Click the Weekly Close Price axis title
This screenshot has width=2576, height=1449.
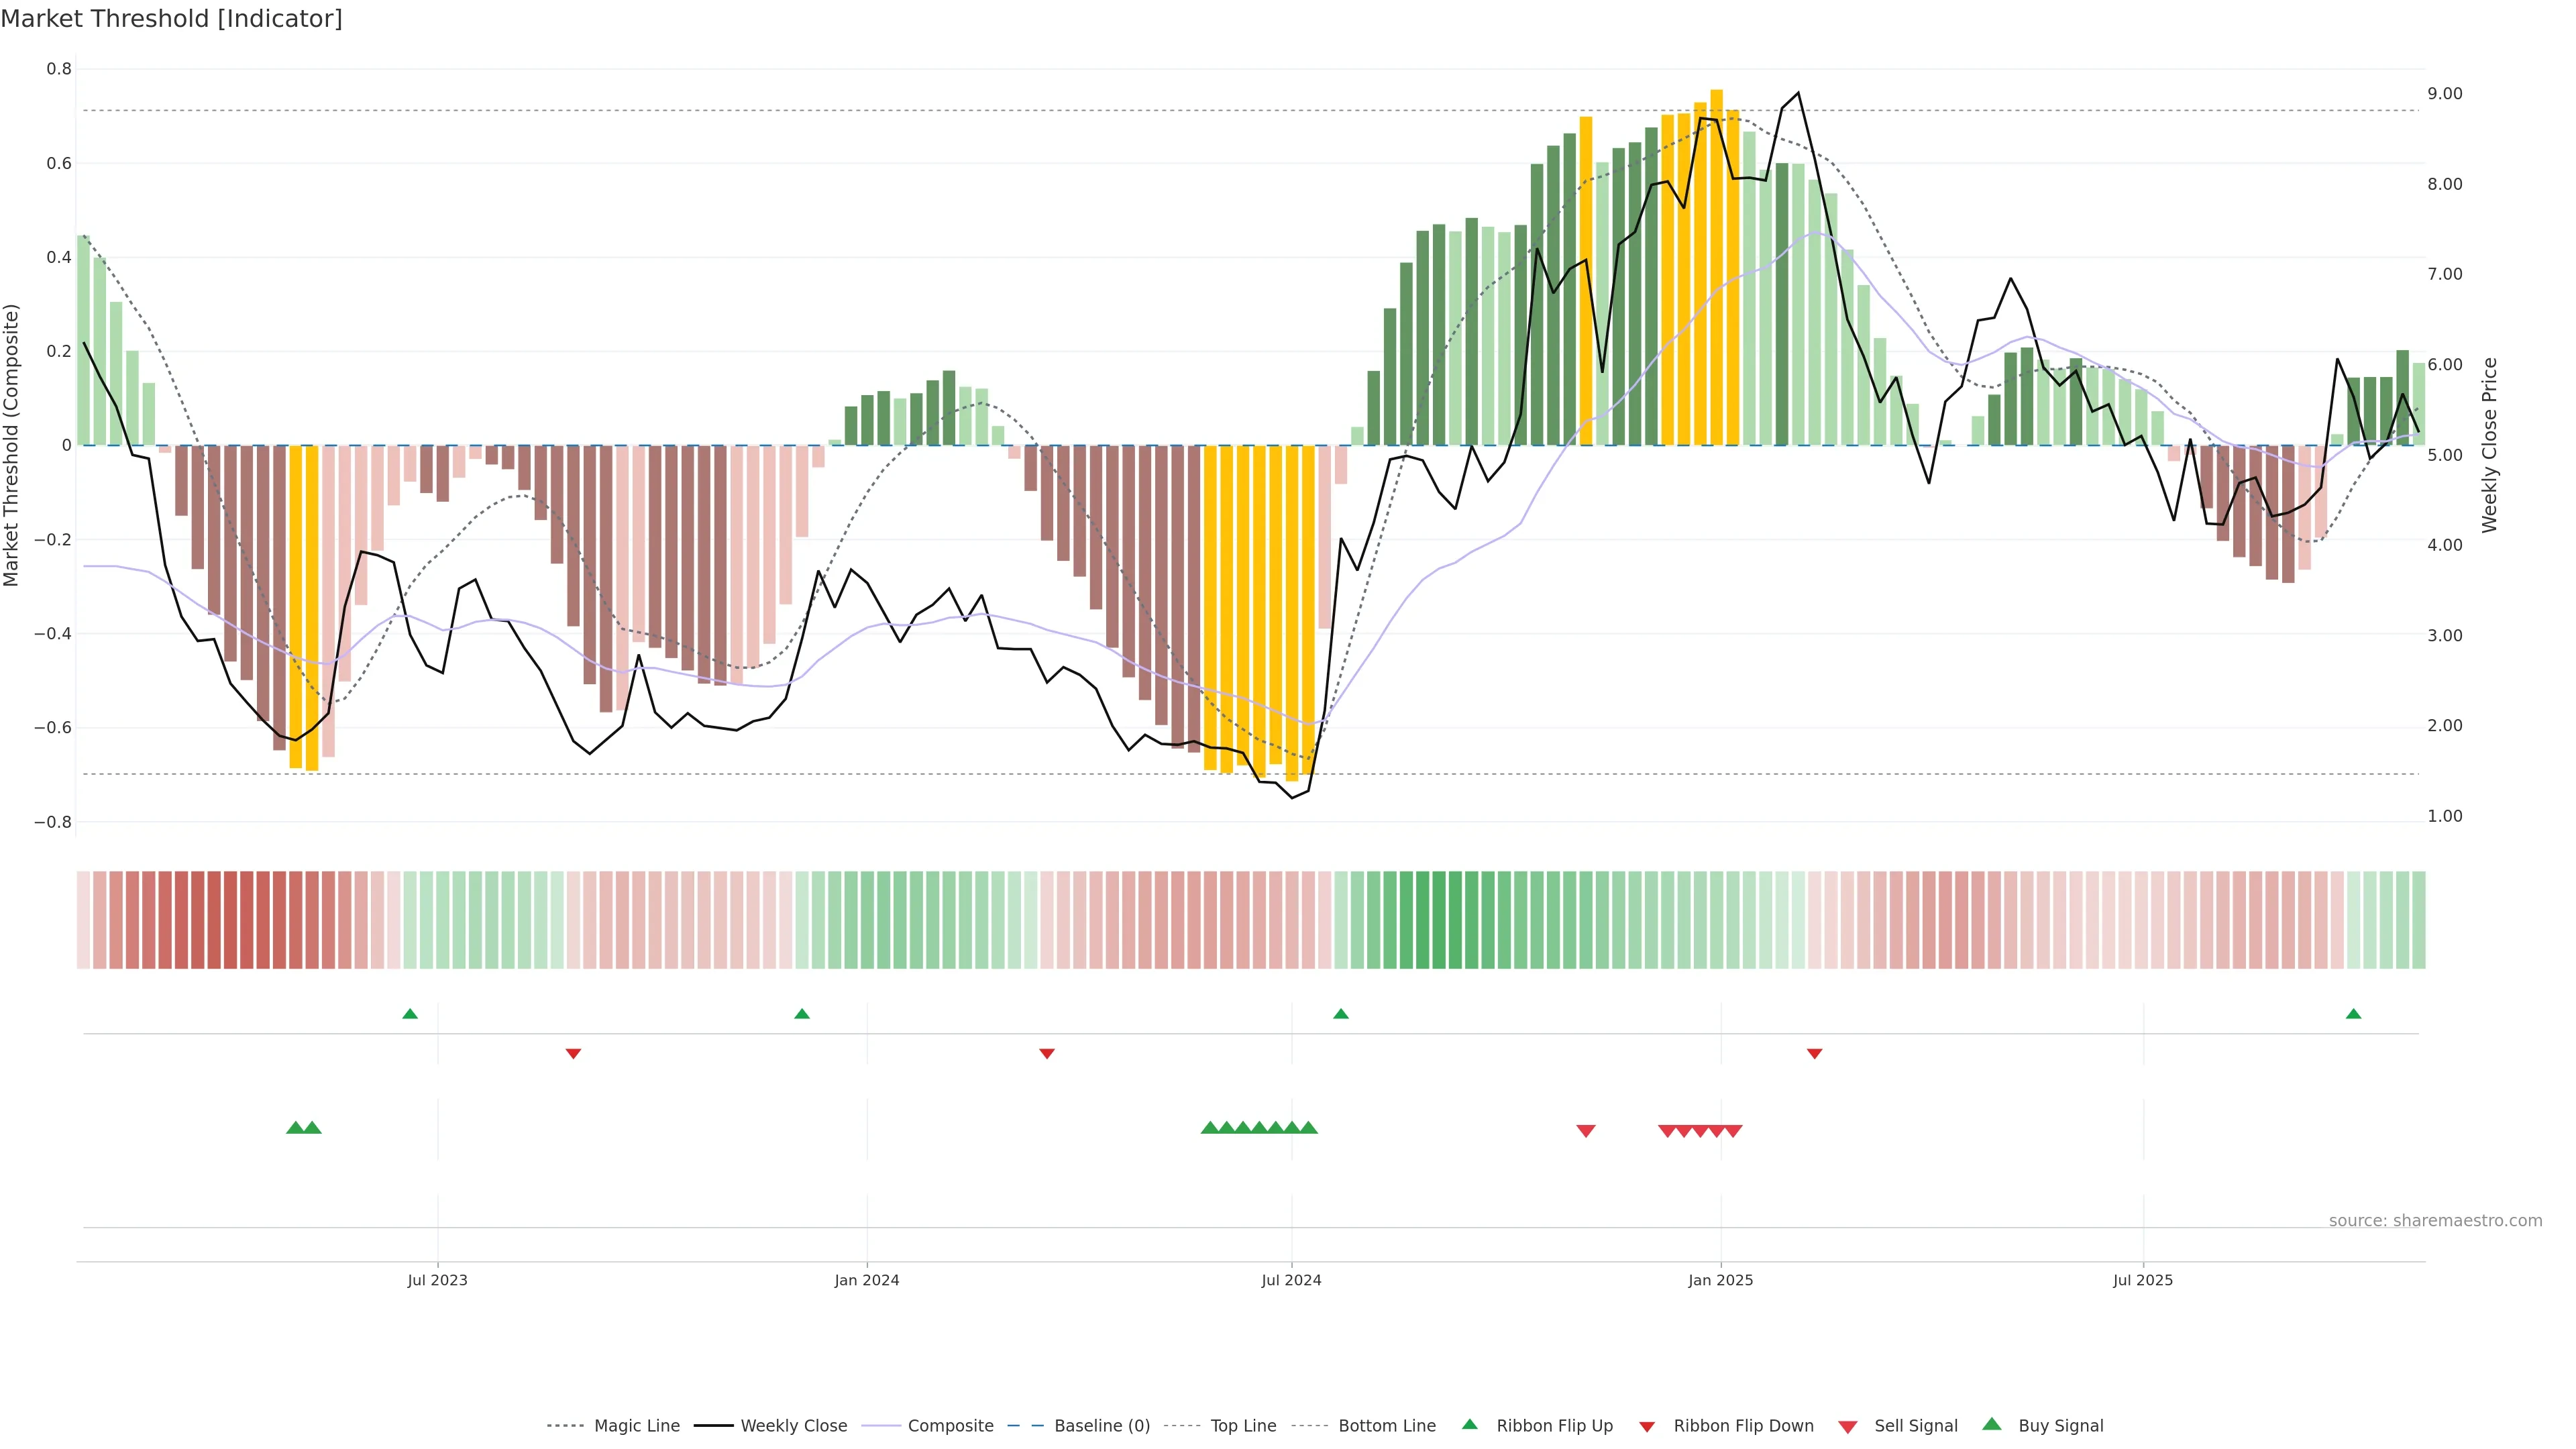[2489, 445]
